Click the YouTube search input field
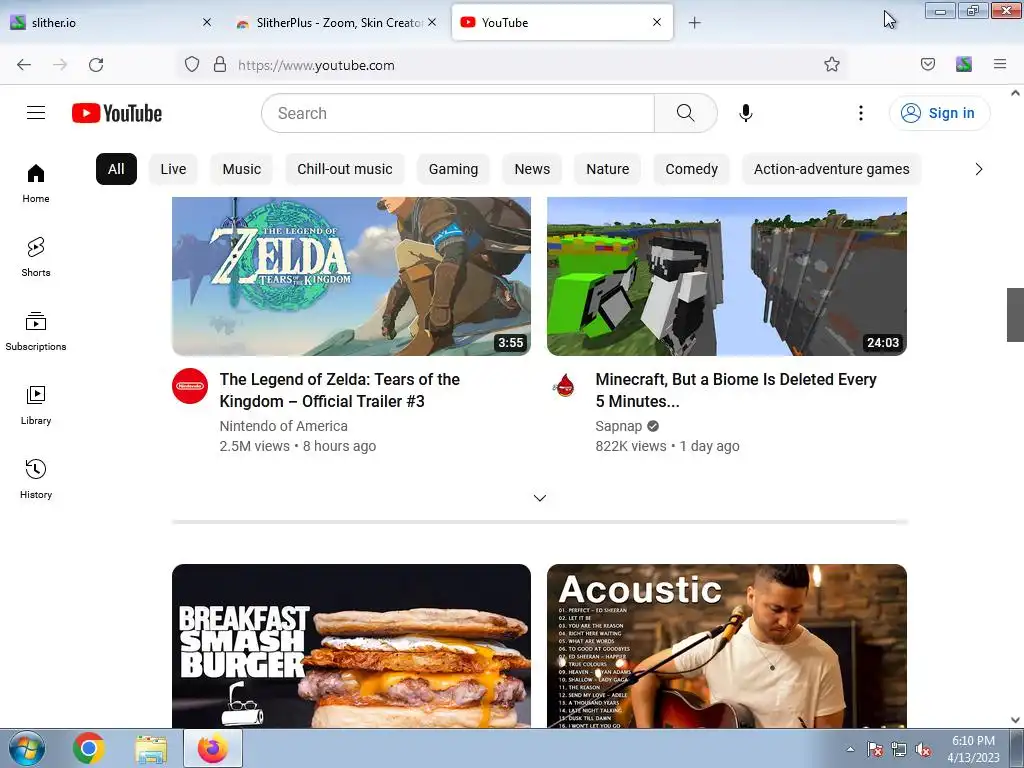Image resolution: width=1024 pixels, height=768 pixels. click(x=458, y=113)
